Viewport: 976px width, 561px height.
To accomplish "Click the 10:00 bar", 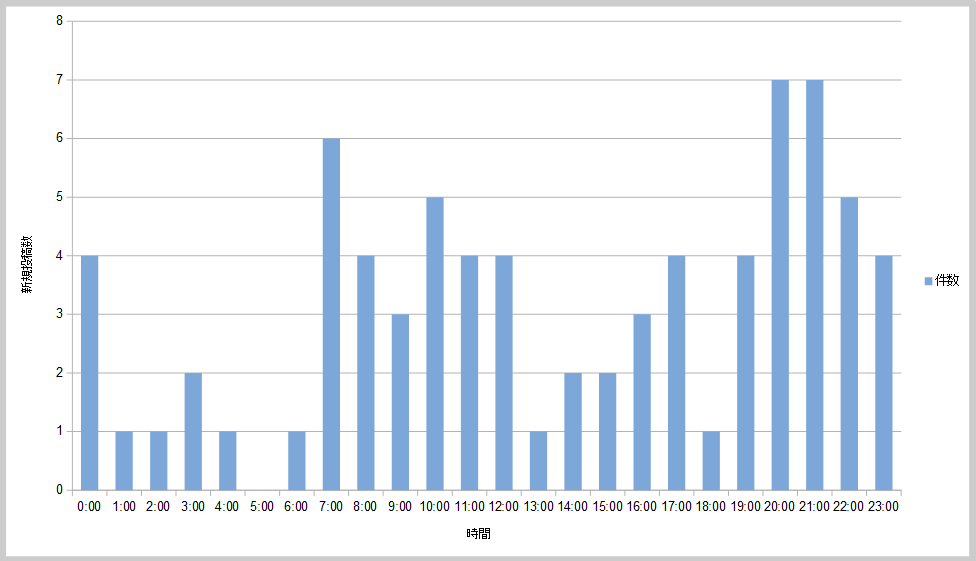I will [x=435, y=343].
